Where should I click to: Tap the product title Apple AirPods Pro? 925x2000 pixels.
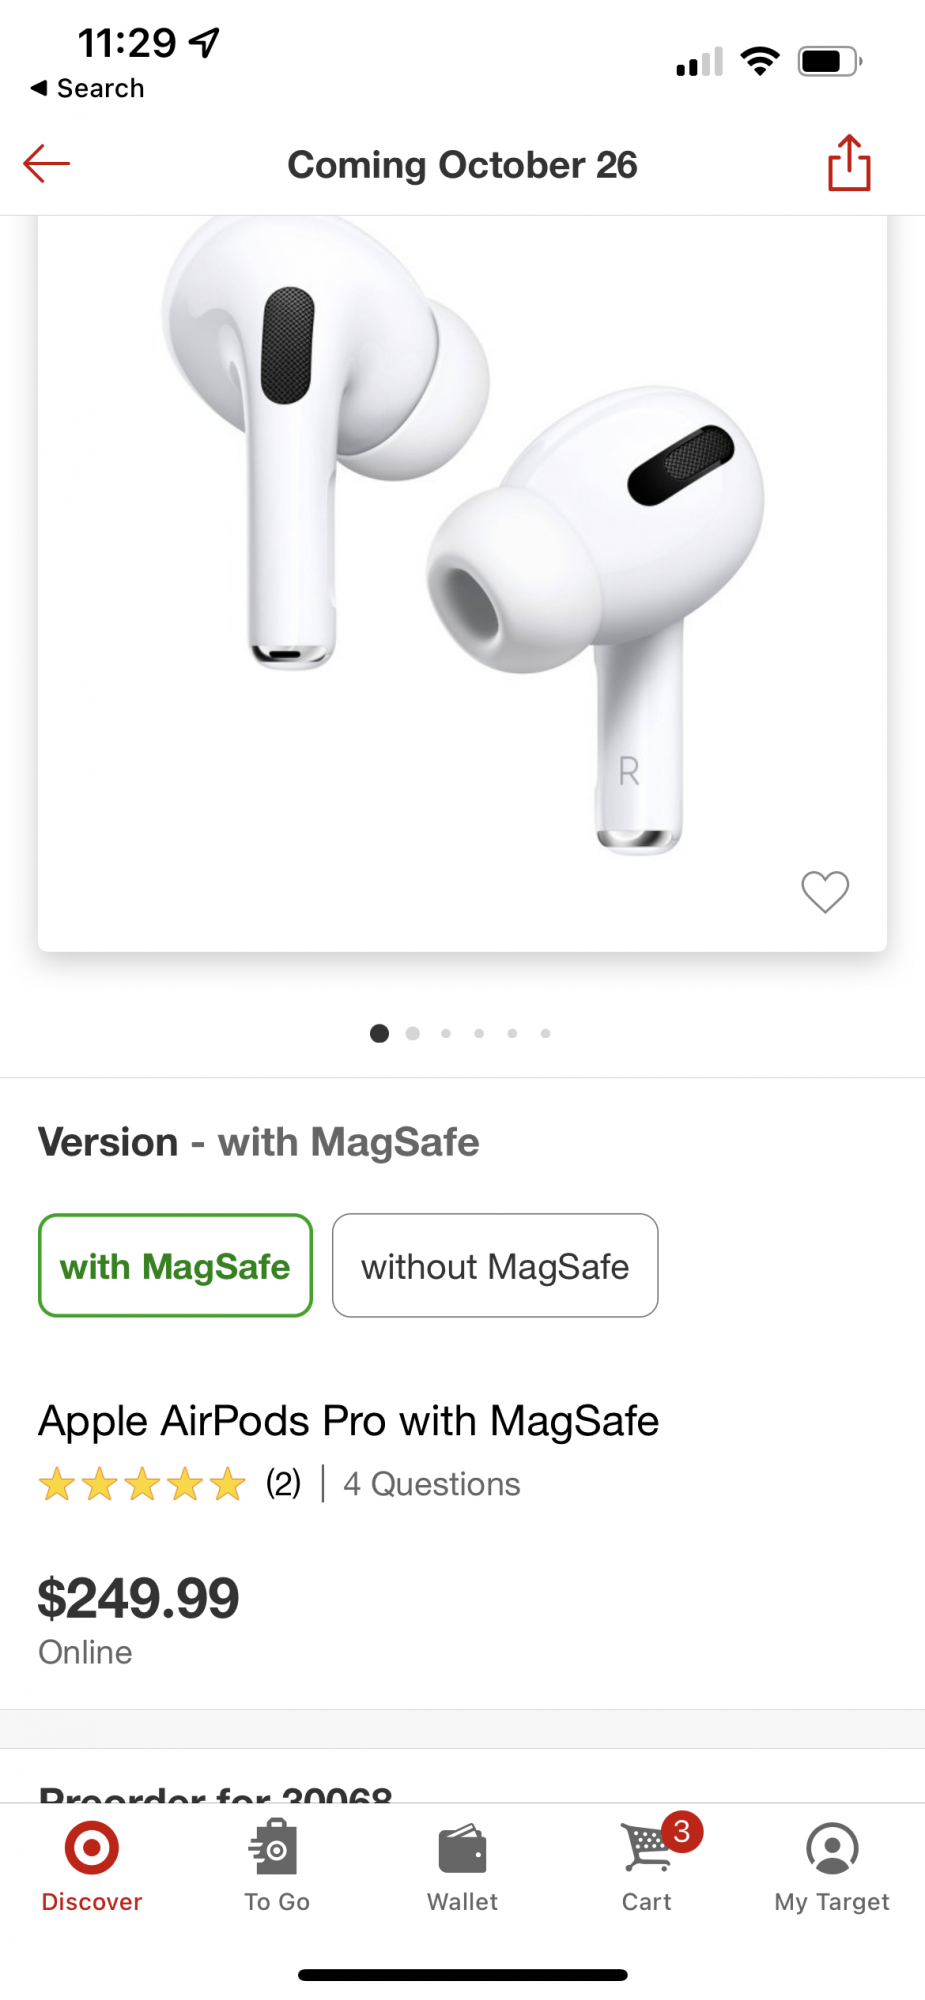click(348, 1421)
